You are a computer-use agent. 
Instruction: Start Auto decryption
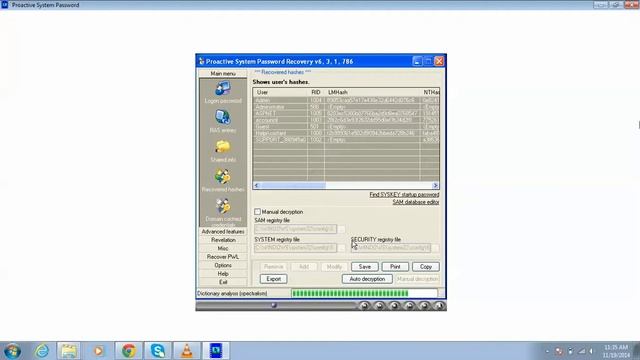[367, 279]
